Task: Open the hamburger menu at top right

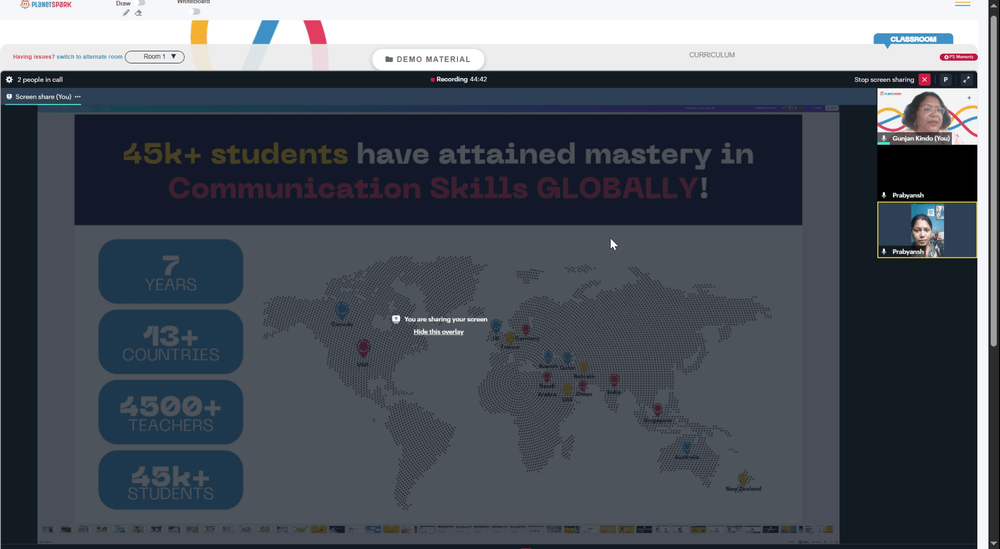Action: point(962,4)
